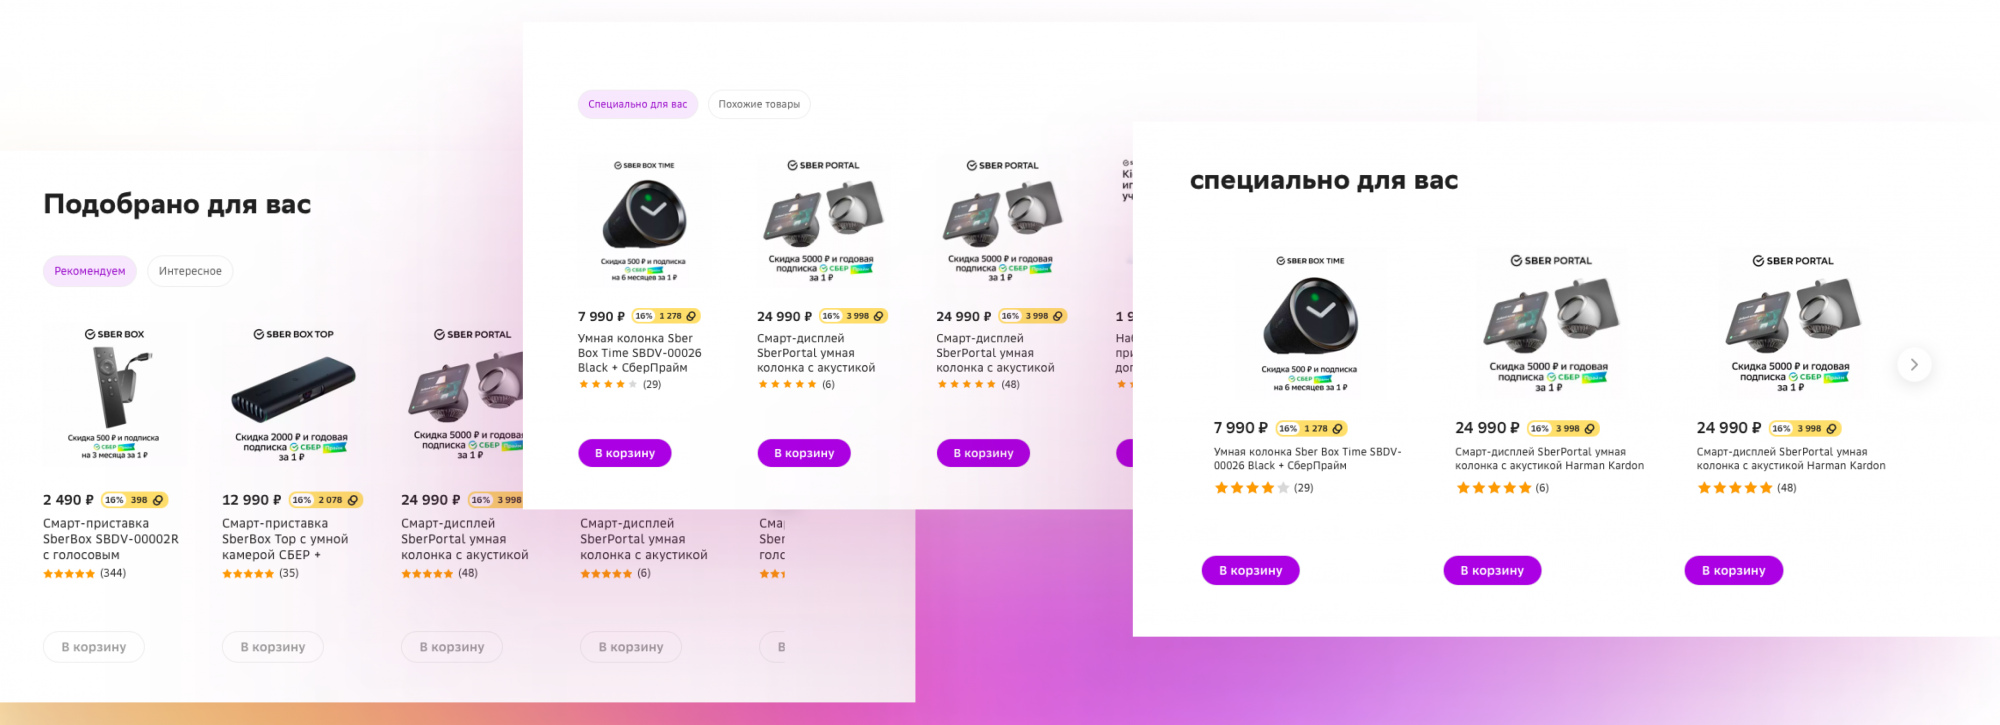Click grey 'В корзину' under SberBox 2 490 ₽
2000x725 pixels.
pyautogui.click(x=94, y=647)
